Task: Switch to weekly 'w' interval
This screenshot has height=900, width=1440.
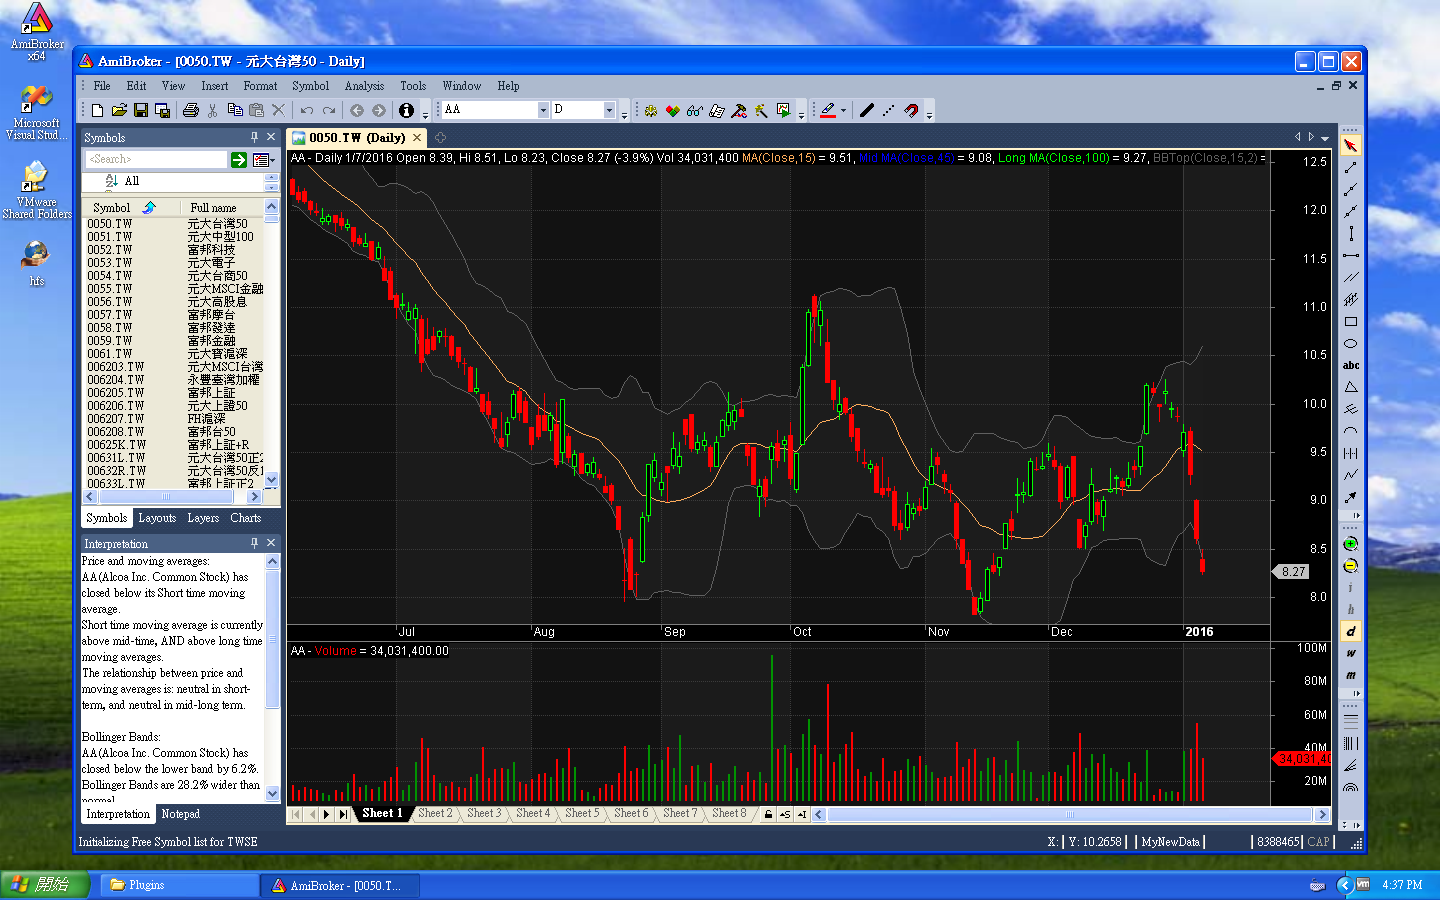Action: (1351, 653)
